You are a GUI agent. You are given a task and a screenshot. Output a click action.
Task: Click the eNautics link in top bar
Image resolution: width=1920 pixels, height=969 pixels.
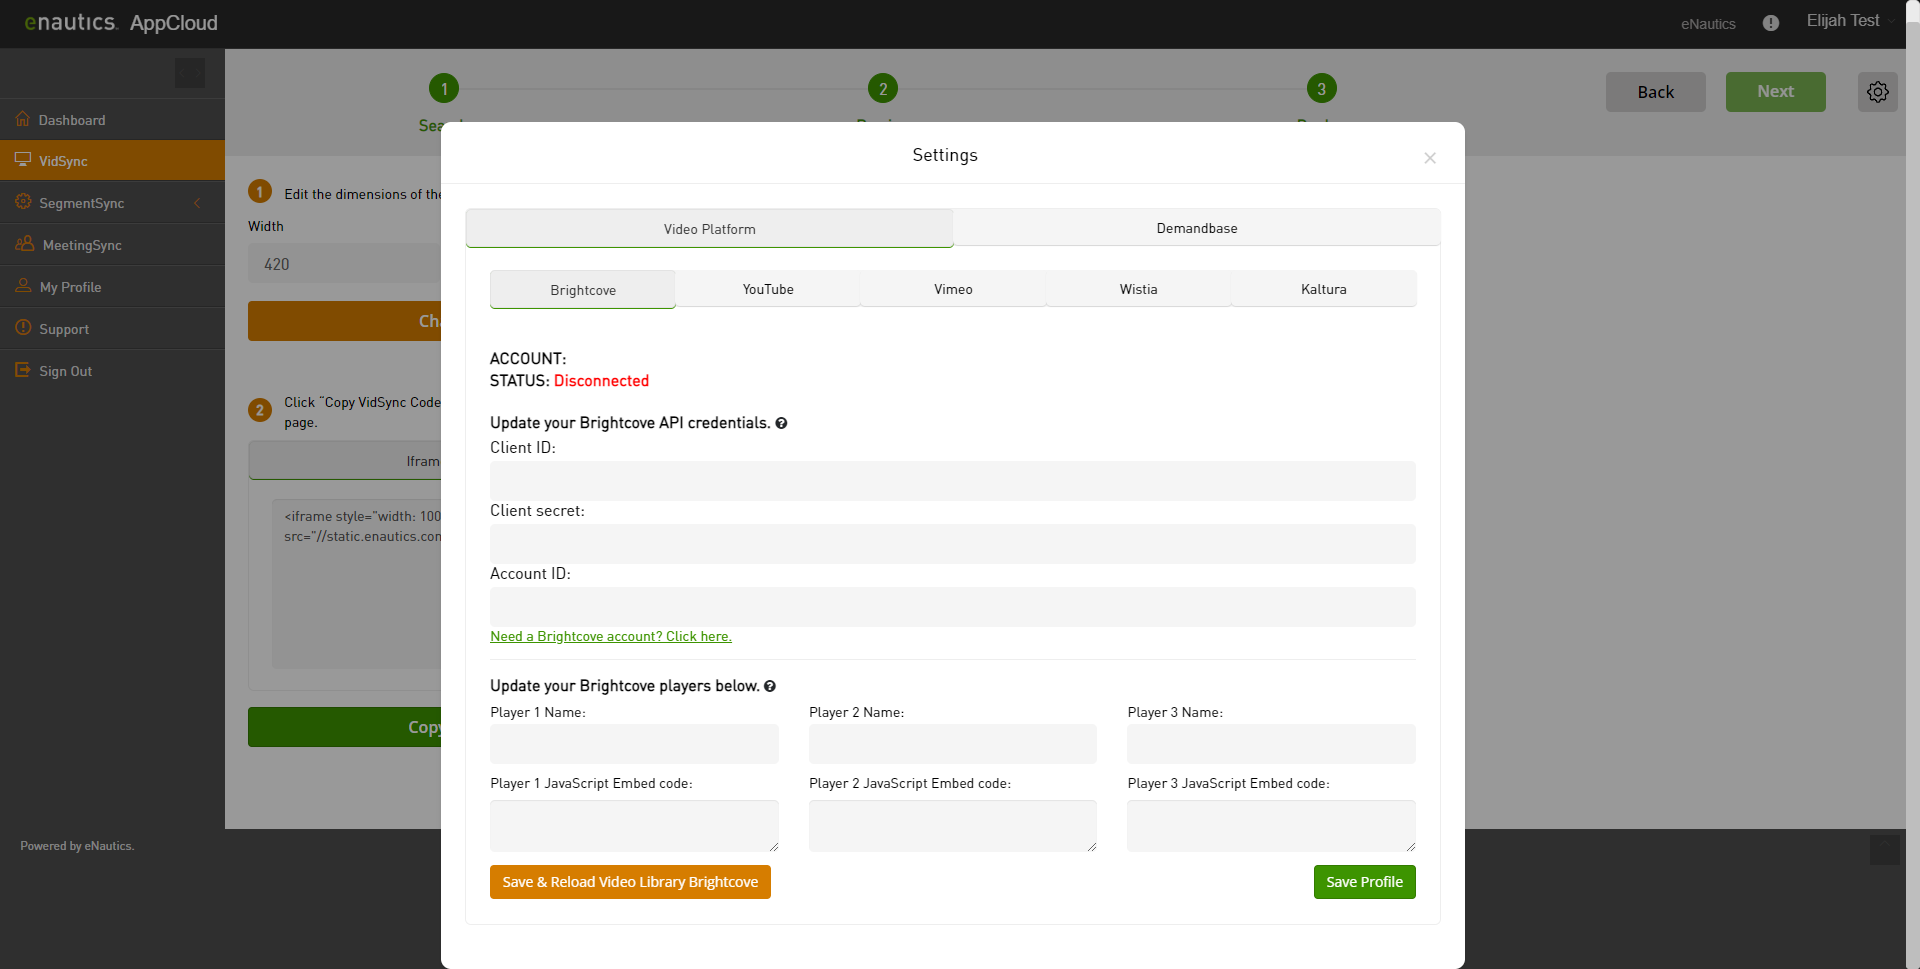(x=1708, y=24)
